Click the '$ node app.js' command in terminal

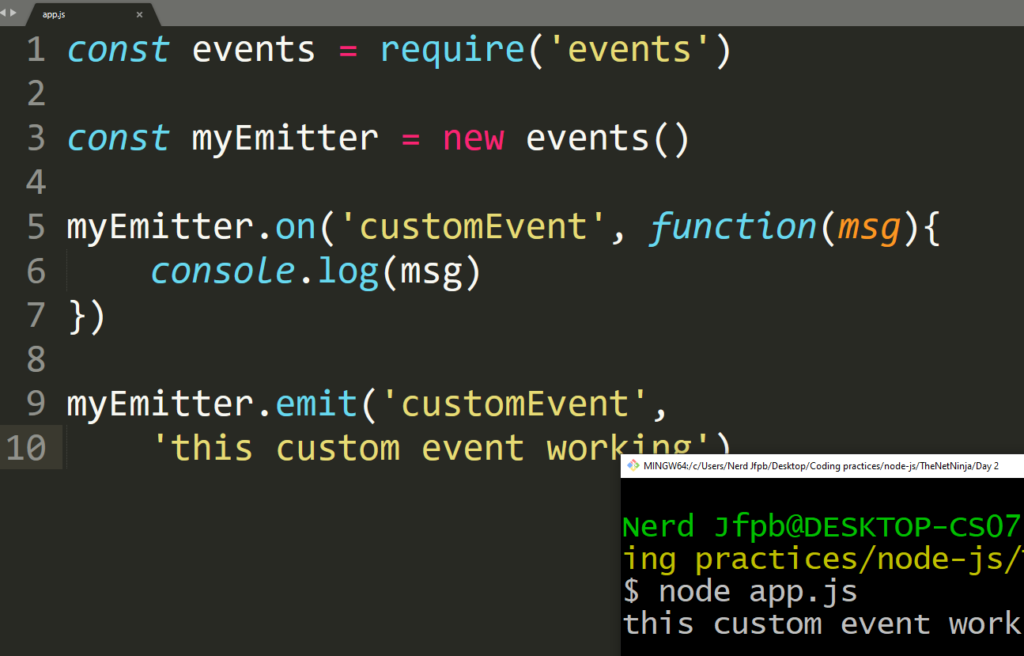click(x=740, y=591)
